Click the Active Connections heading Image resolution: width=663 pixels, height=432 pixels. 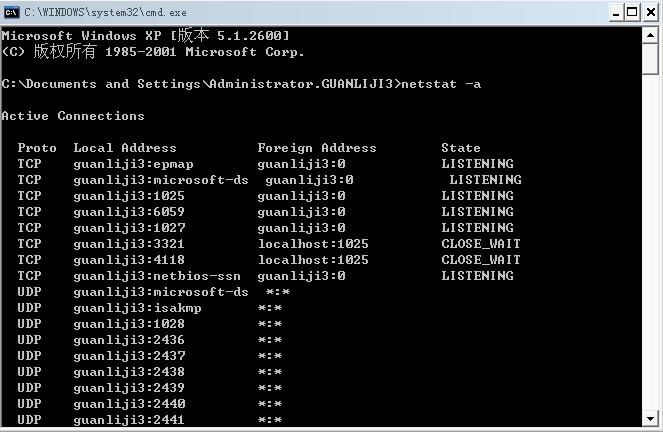pos(73,116)
